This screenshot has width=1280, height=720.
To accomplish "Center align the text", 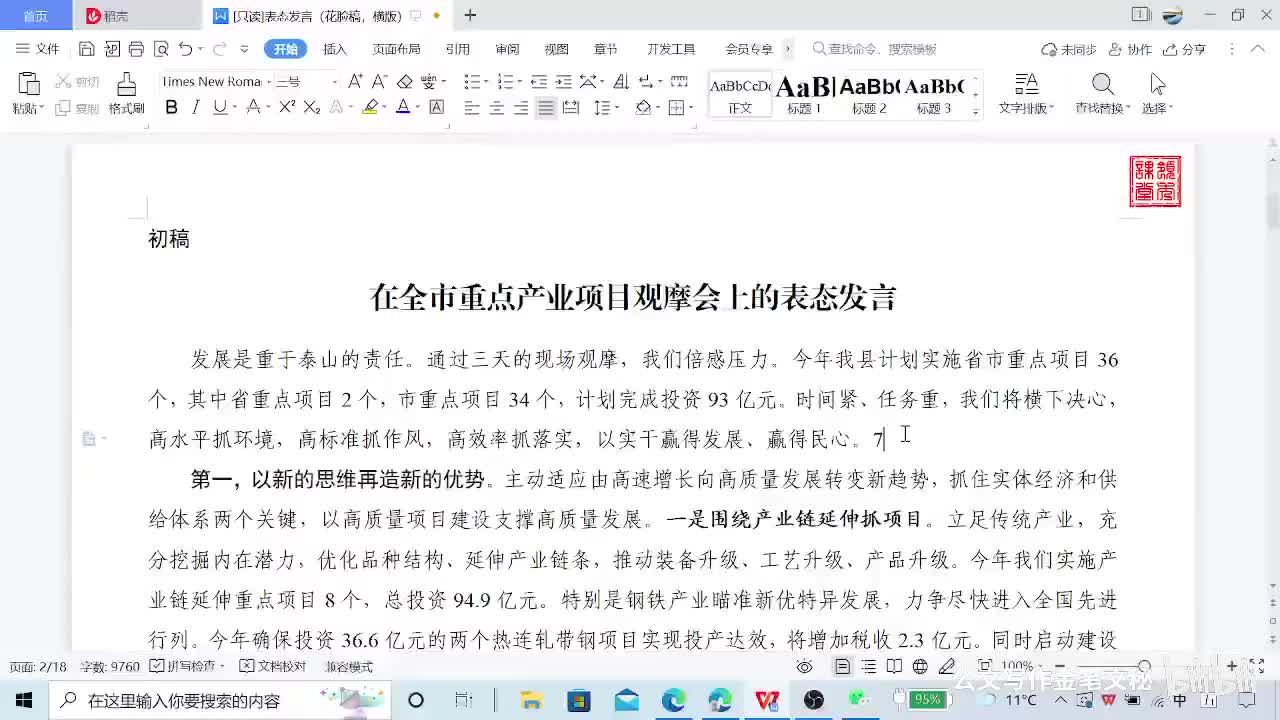I will (496, 108).
